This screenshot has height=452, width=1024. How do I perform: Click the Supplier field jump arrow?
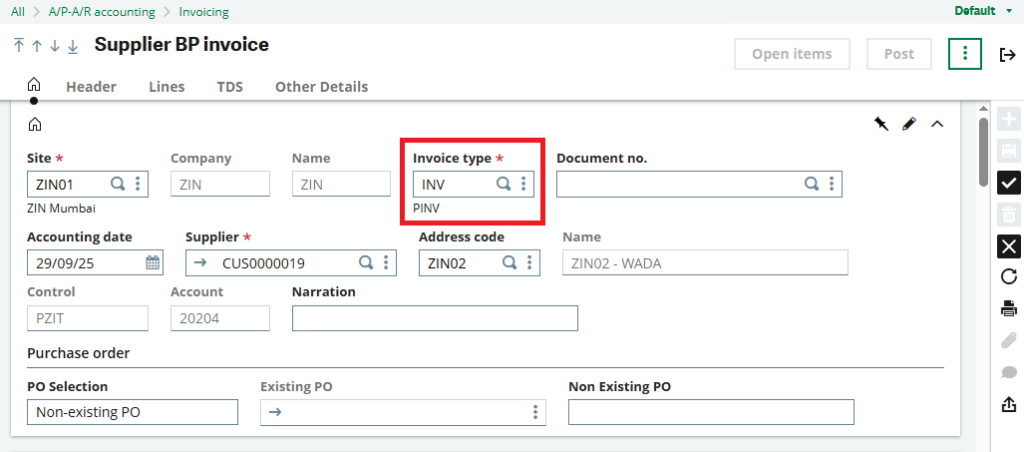pos(200,263)
